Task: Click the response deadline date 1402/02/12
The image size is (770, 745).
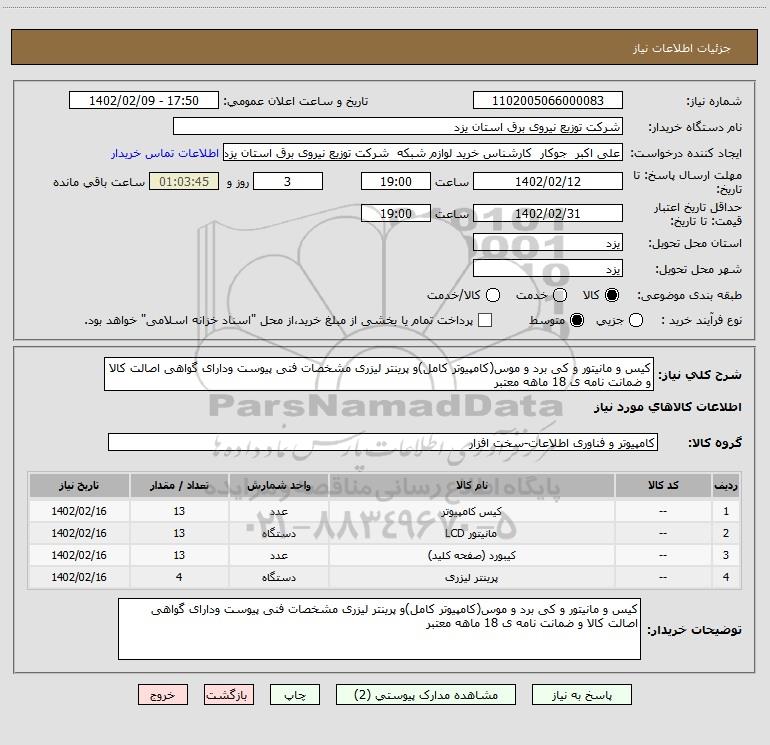Action: pos(548,181)
